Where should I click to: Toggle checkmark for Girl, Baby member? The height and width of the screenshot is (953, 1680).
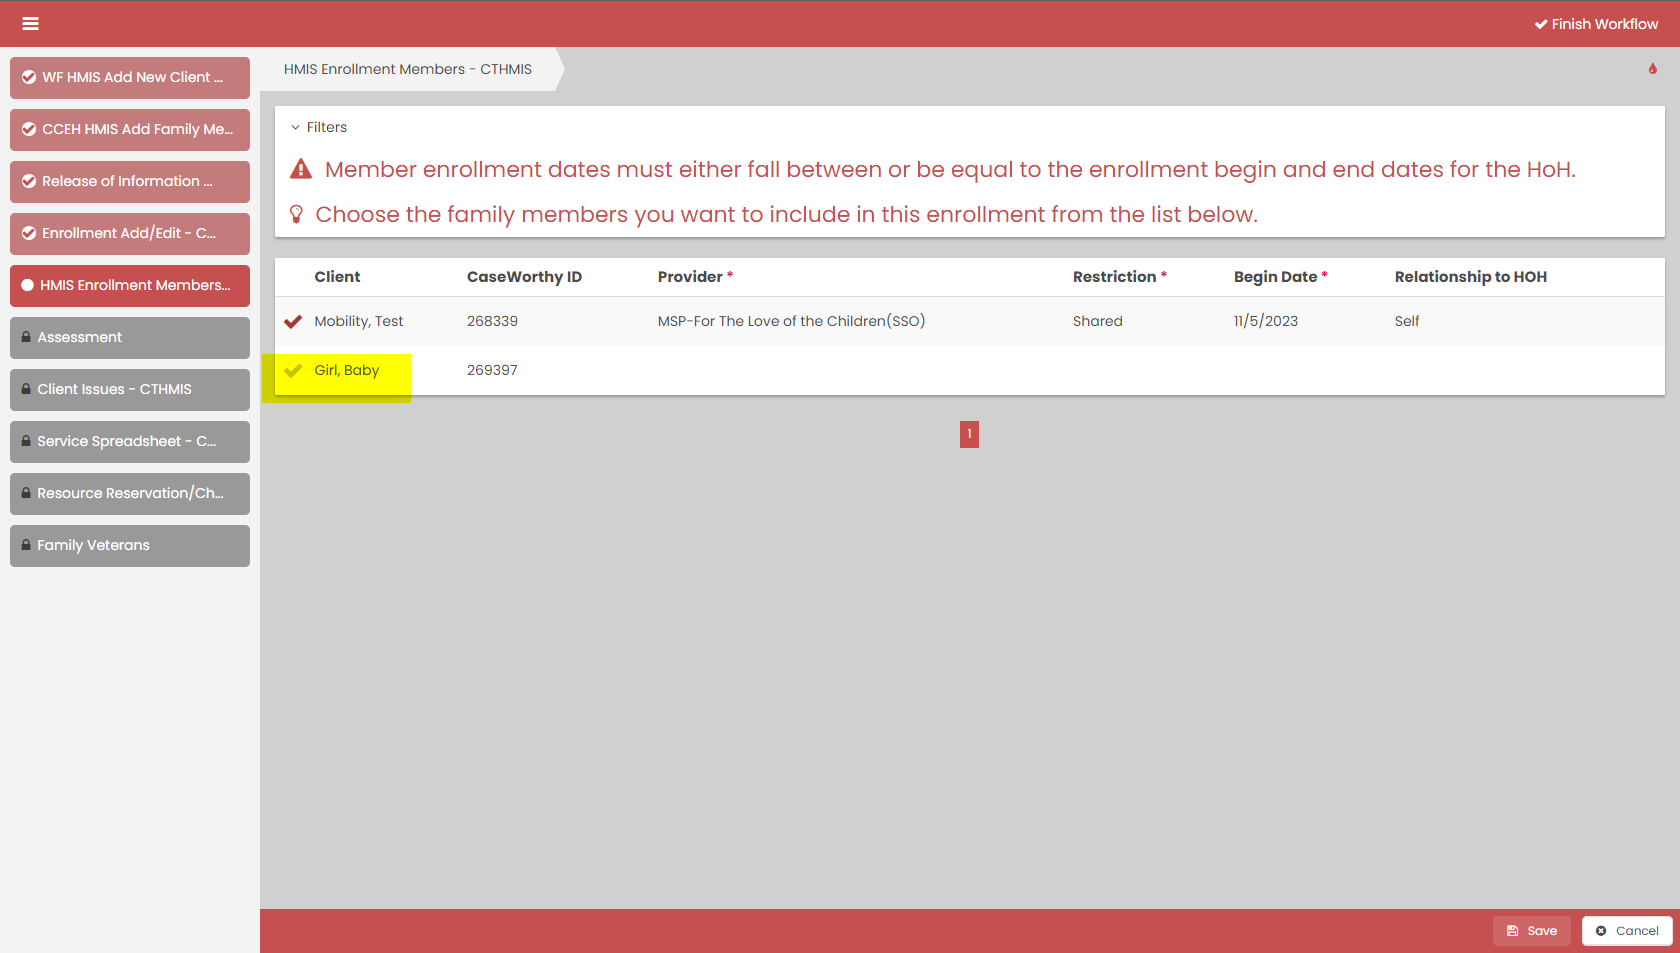(293, 371)
